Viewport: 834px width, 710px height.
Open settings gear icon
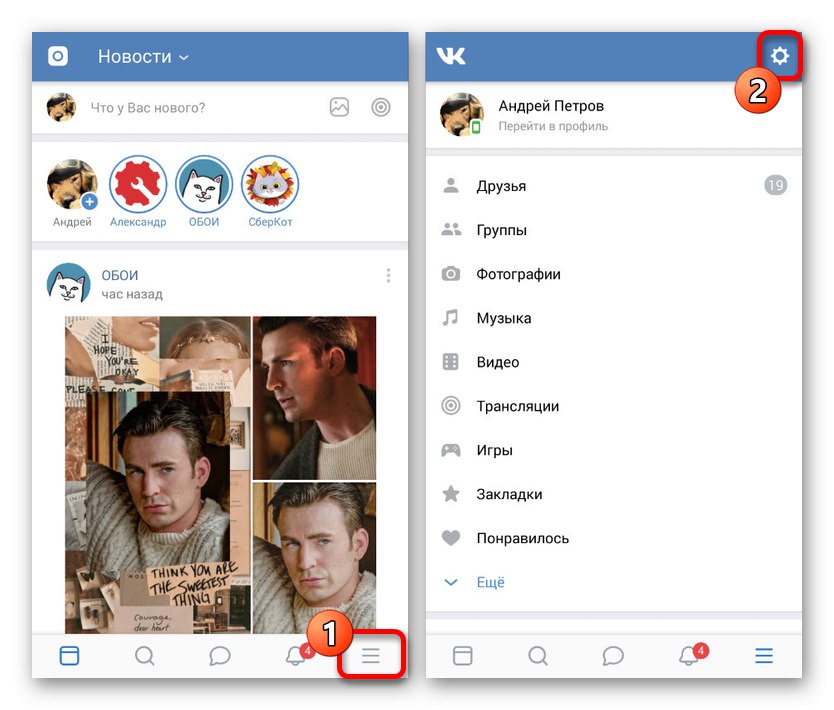pos(780,55)
